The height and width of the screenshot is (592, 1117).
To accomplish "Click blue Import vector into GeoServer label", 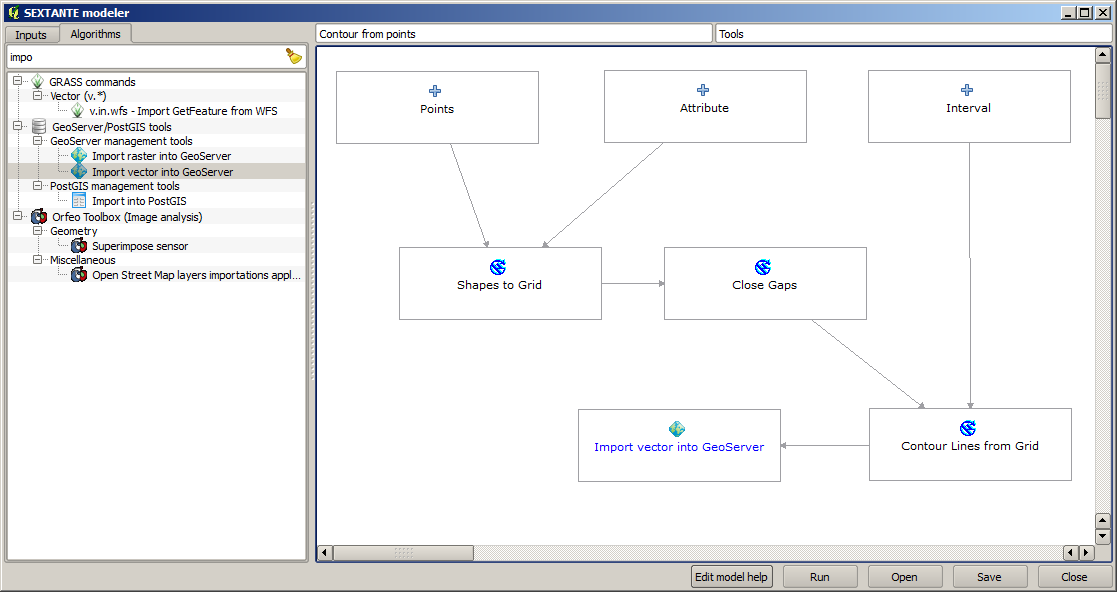I will [x=679, y=447].
